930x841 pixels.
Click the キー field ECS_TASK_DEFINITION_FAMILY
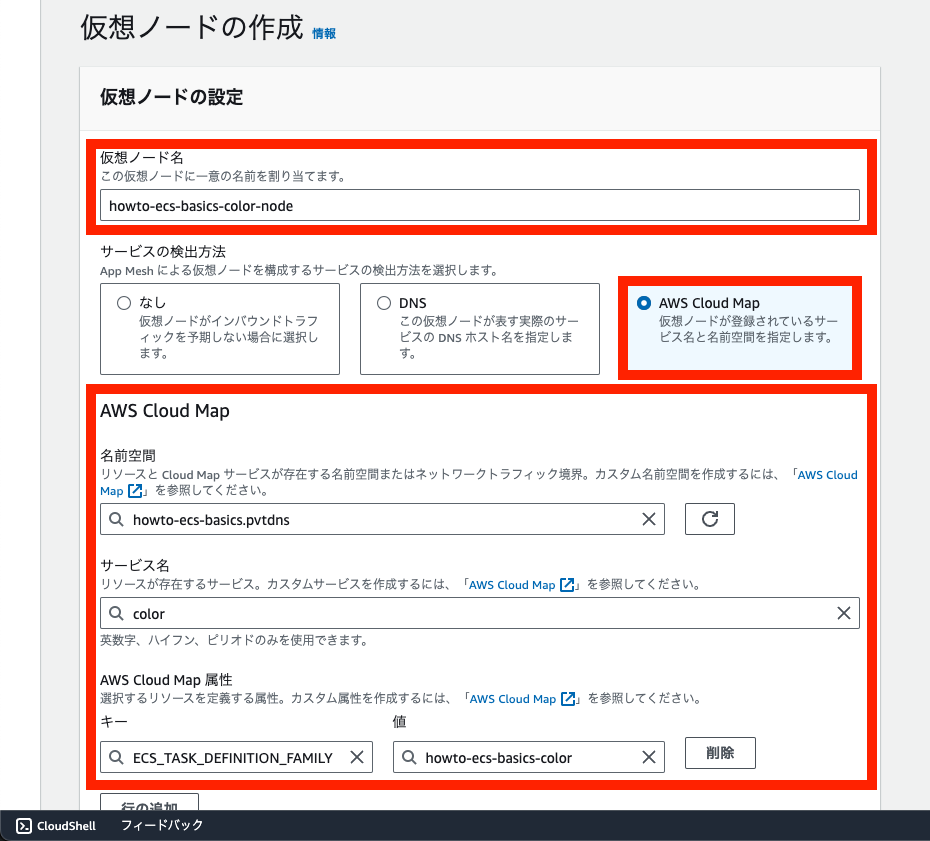[236, 757]
